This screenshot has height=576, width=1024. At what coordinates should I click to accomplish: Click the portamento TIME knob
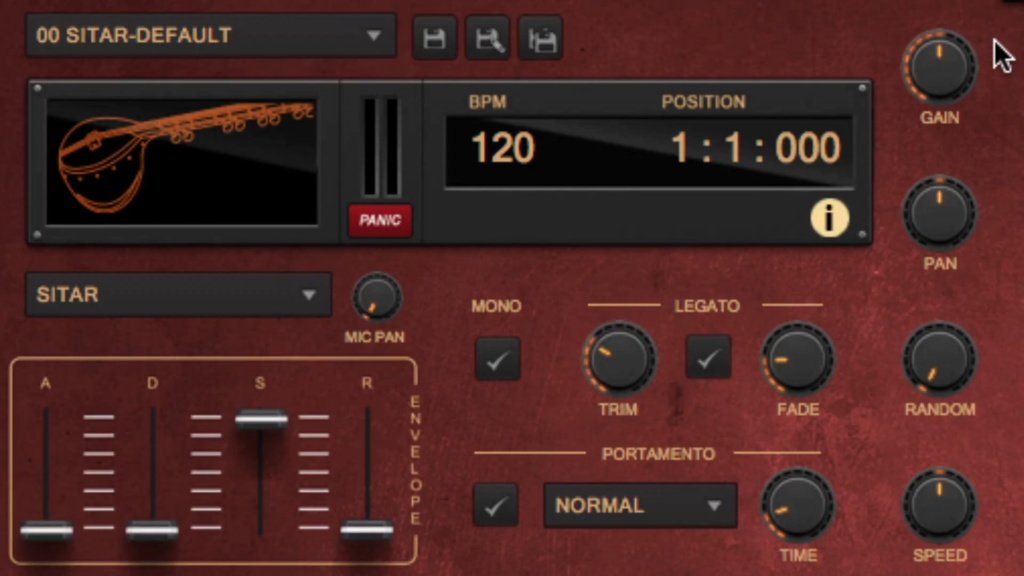[x=797, y=505]
